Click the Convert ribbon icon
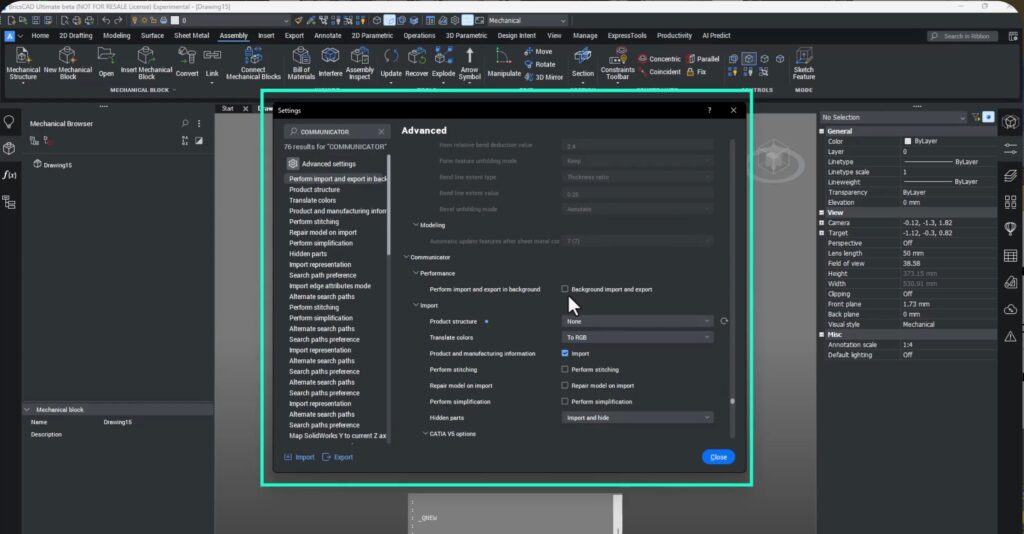Viewport: 1024px width, 534px height. [x=187, y=62]
